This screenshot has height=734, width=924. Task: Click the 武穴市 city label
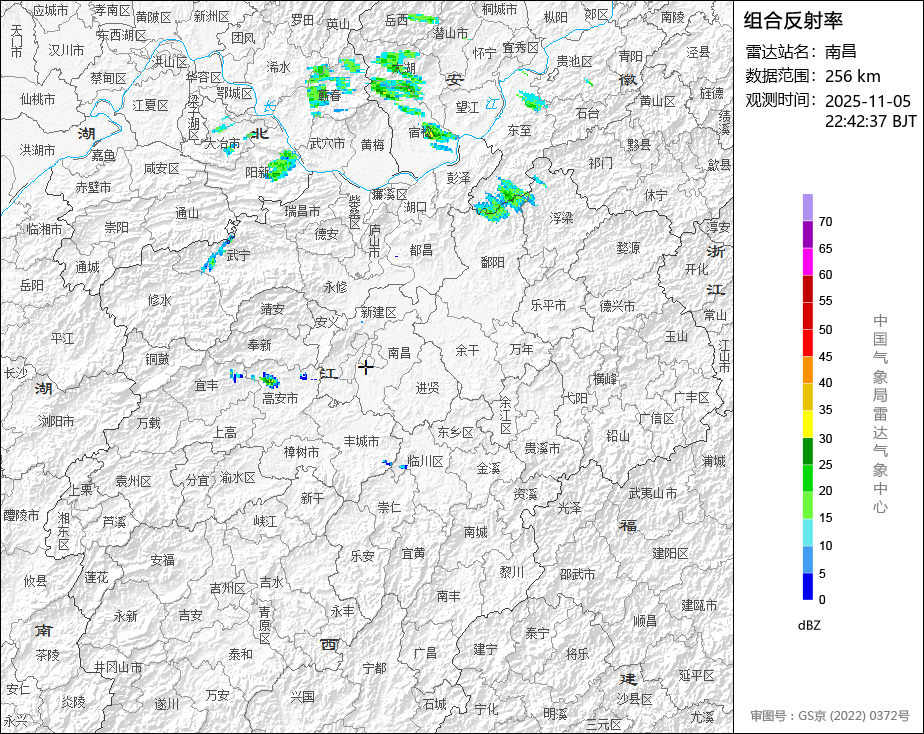pyautogui.click(x=327, y=143)
